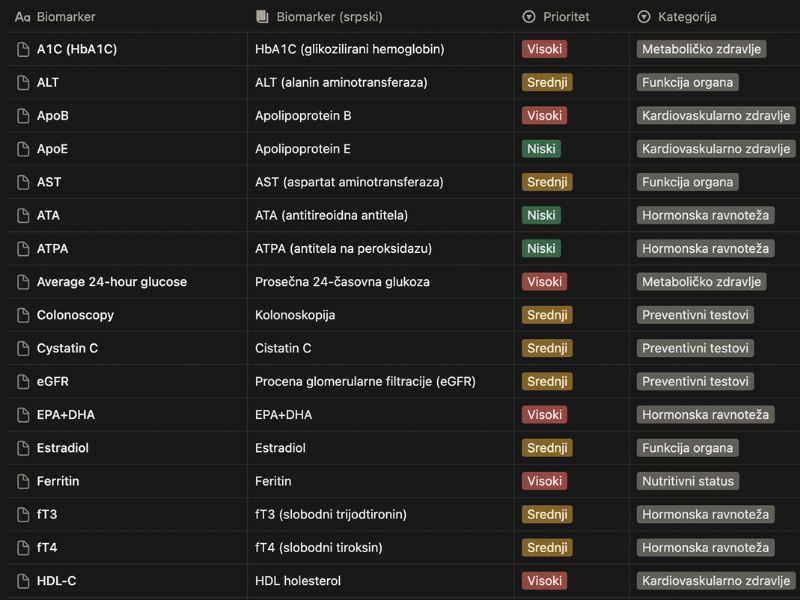Click the Nutritivni status category tag
The width and height of the screenshot is (800, 600).
pyautogui.click(x=688, y=481)
